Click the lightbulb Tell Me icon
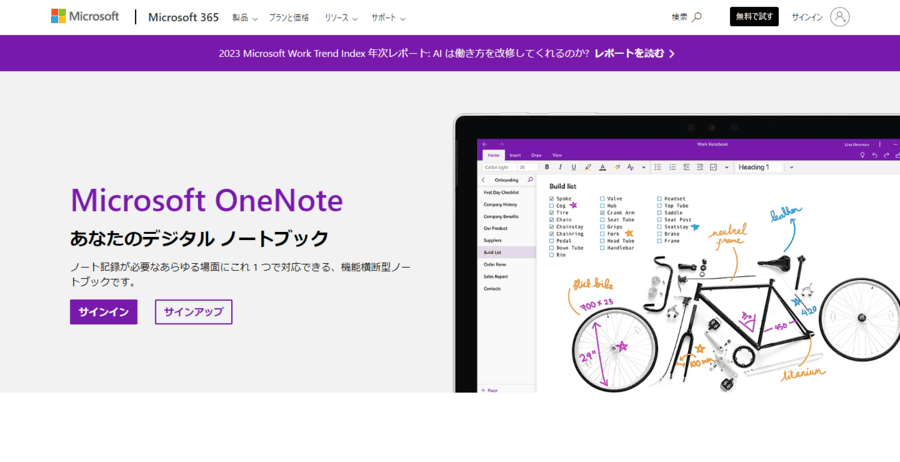Image resolution: width=900 pixels, height=462 pixels. pos(862,155)
